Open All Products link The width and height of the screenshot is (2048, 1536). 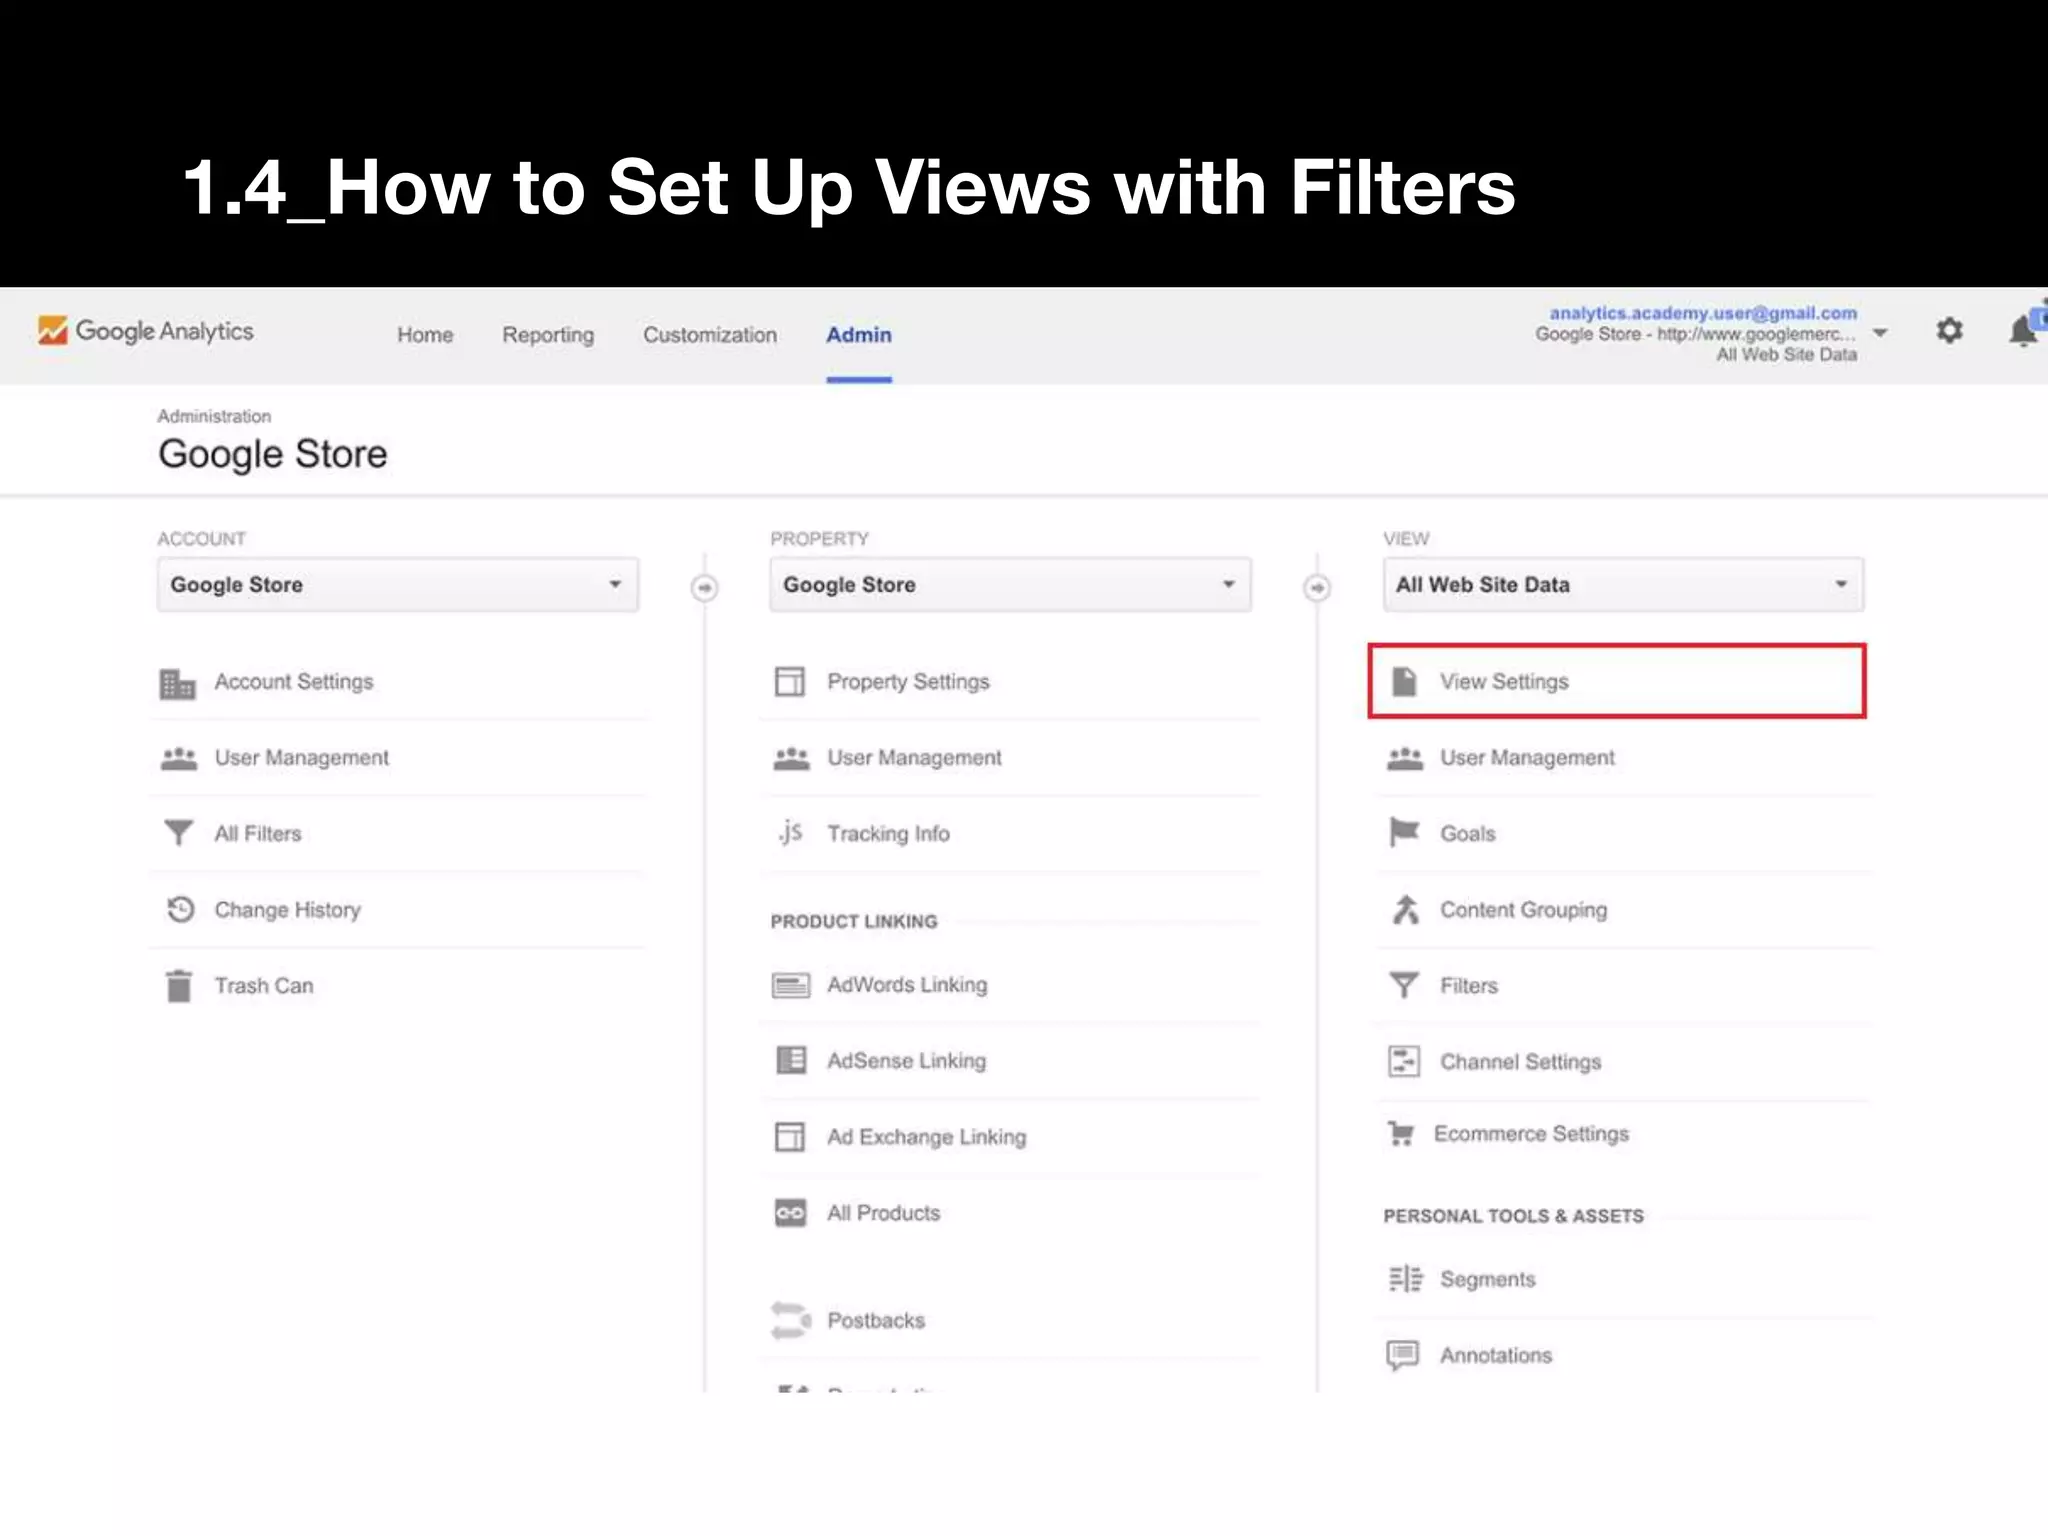(x=884, y=1213)
